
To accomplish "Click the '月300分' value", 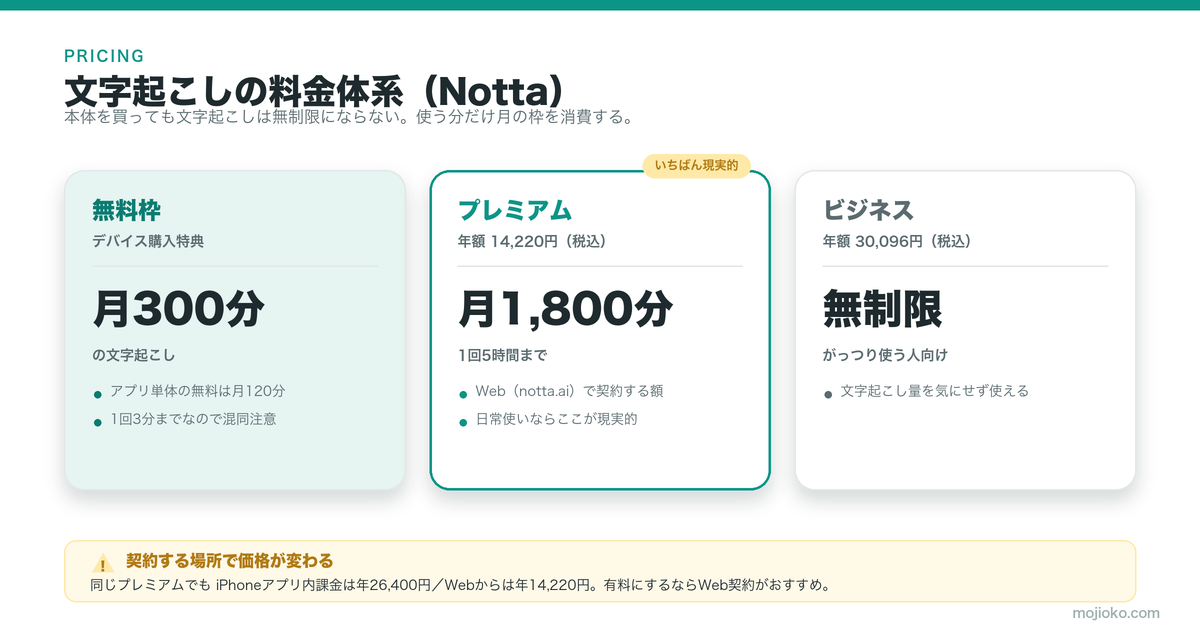I will (x=178, y=309).
